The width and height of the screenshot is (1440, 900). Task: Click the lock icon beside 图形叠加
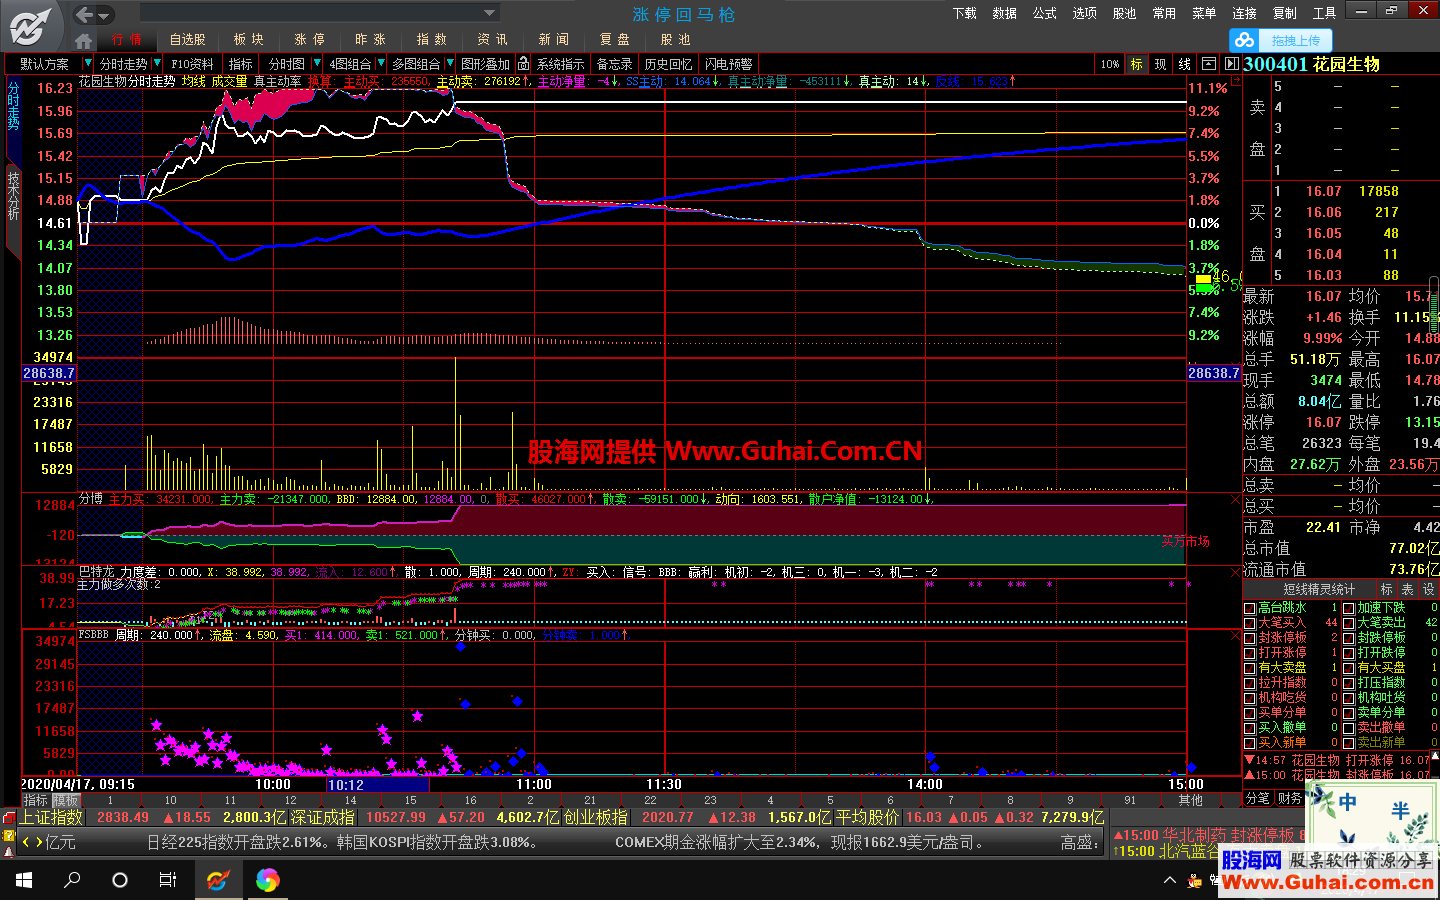(523, 63)
